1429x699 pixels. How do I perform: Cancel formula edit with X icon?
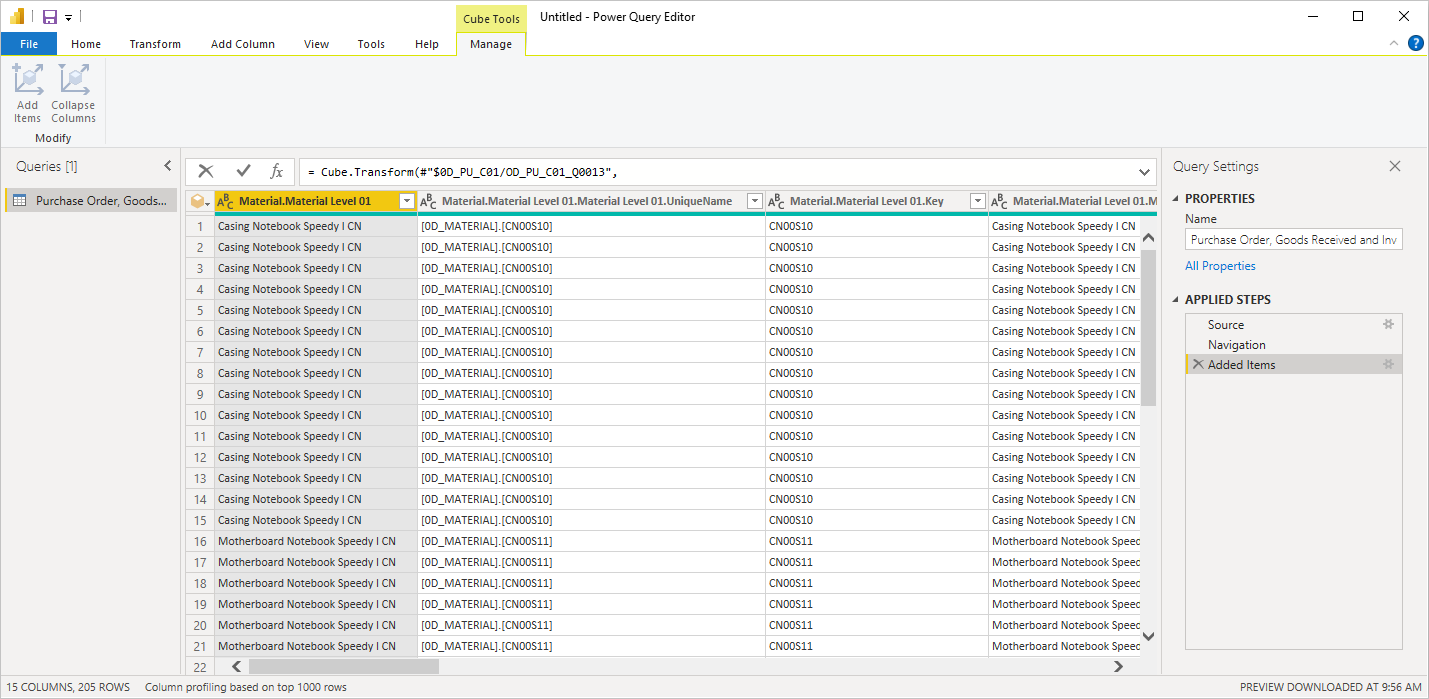(x=206, y=171)
